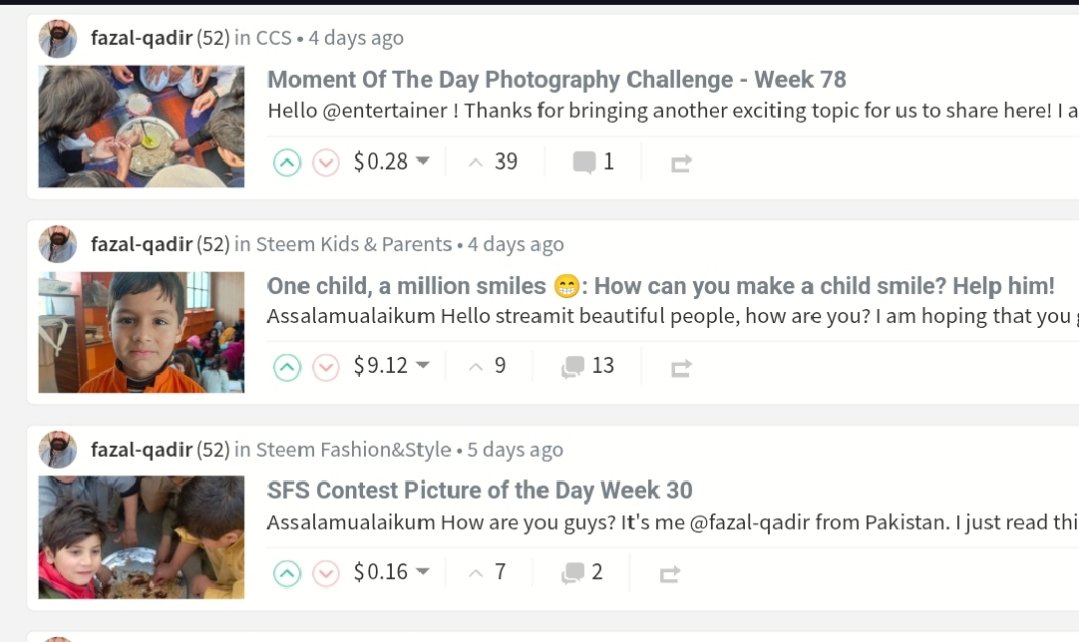Screen dimensions: 1079x642
Task: Open the Moment Of The Day Photography Challenge post
Action: point(556,79)
